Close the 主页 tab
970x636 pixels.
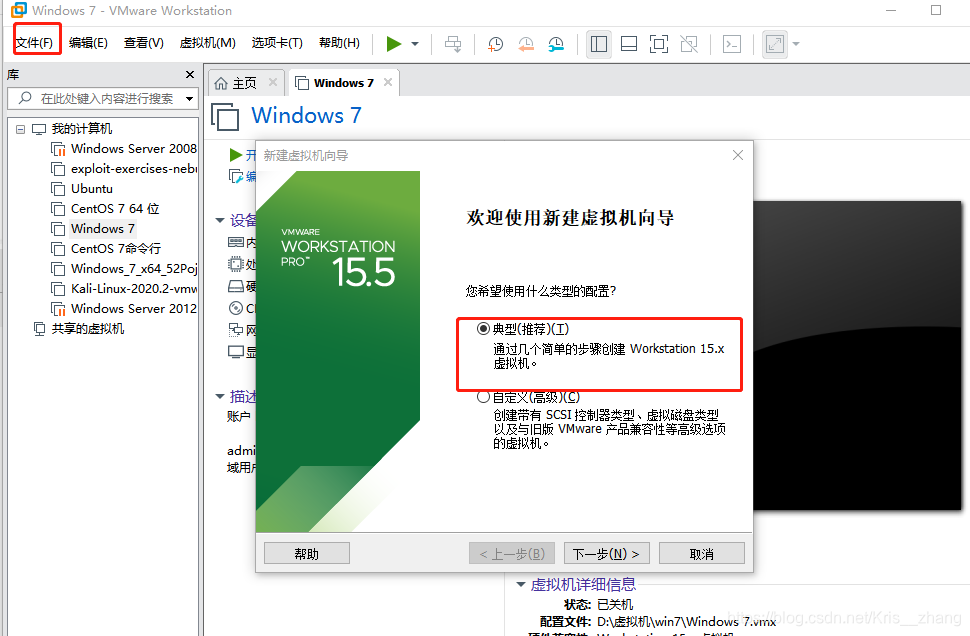(273, 82)
